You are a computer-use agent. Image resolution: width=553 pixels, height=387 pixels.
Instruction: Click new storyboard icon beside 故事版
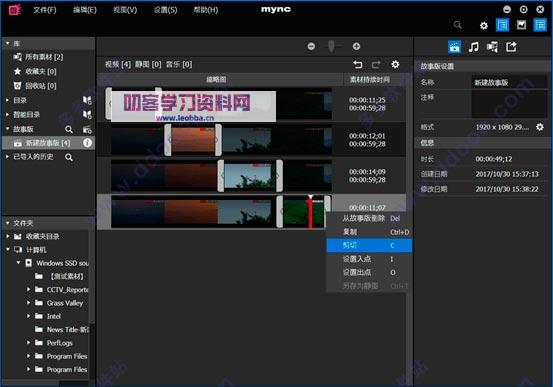click(x=87, y=129)
